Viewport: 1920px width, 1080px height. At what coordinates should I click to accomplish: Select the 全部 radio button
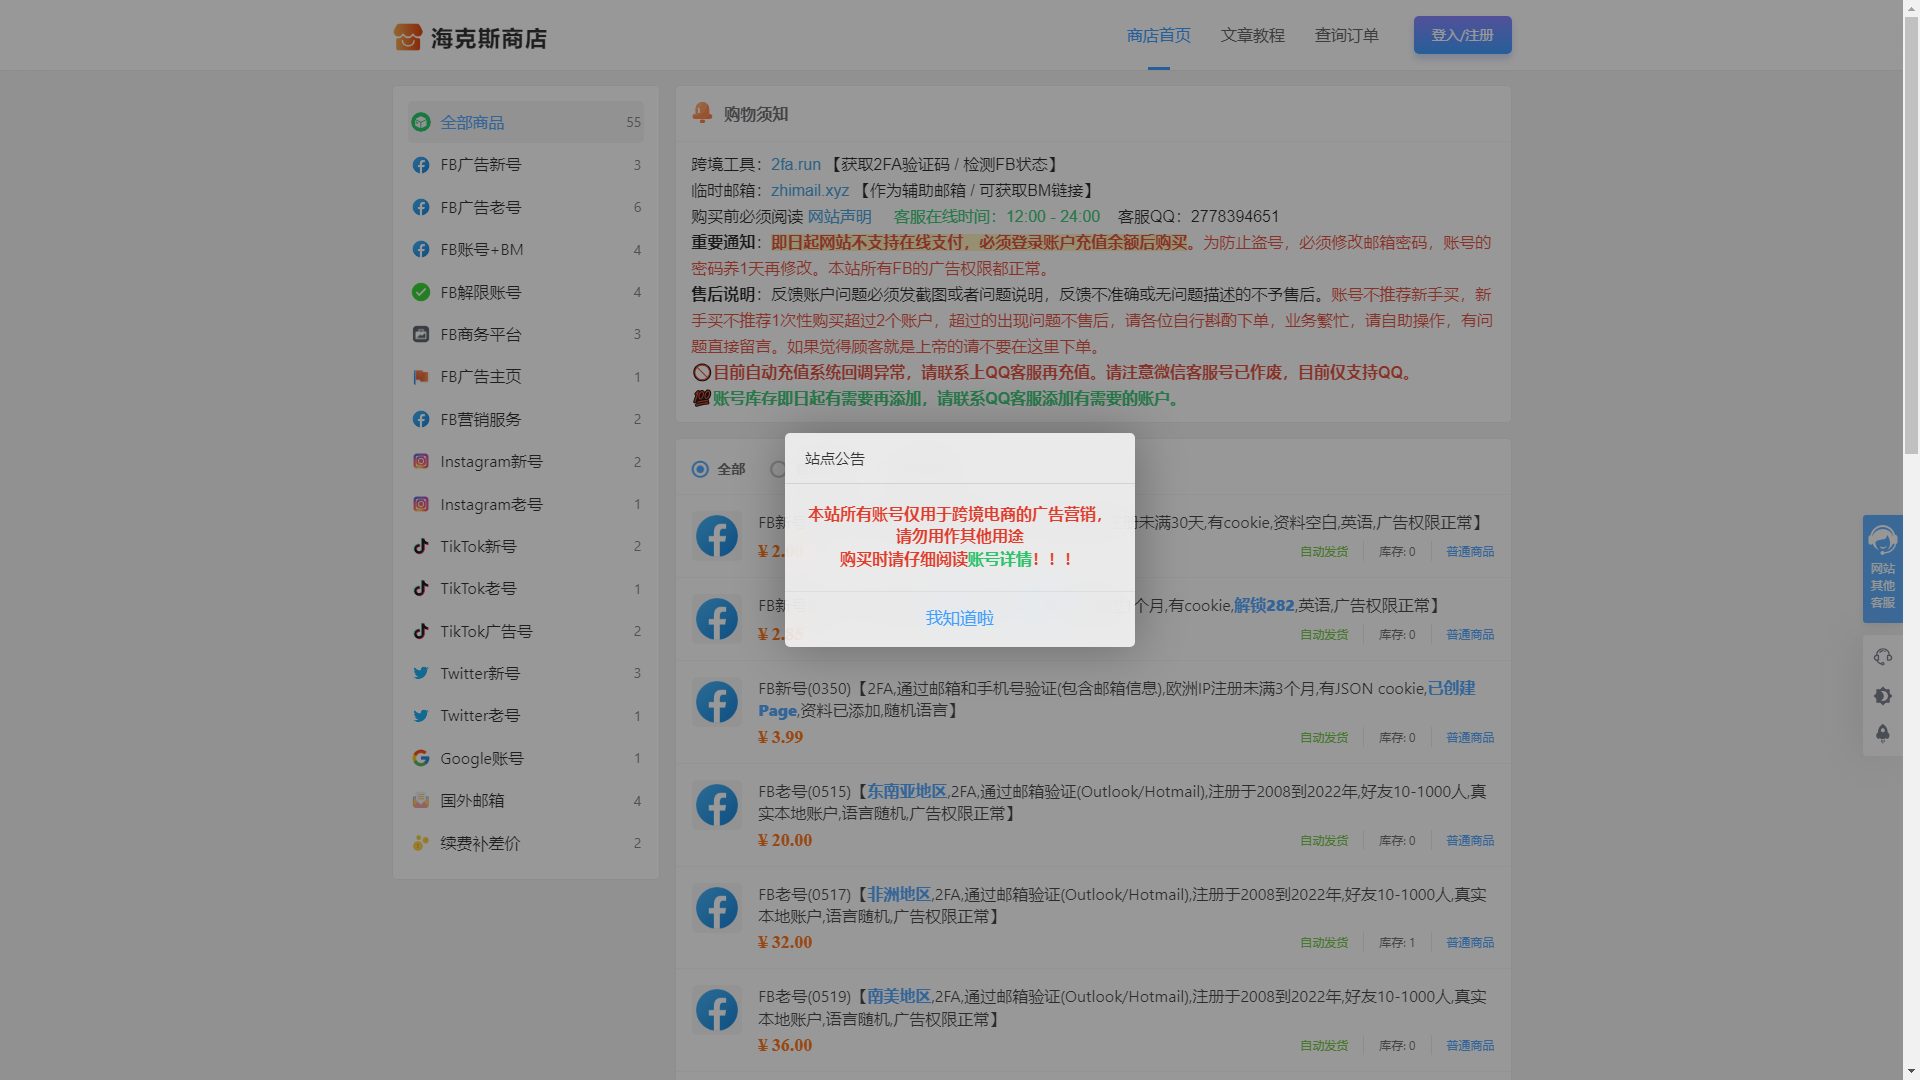click(700, 469)
